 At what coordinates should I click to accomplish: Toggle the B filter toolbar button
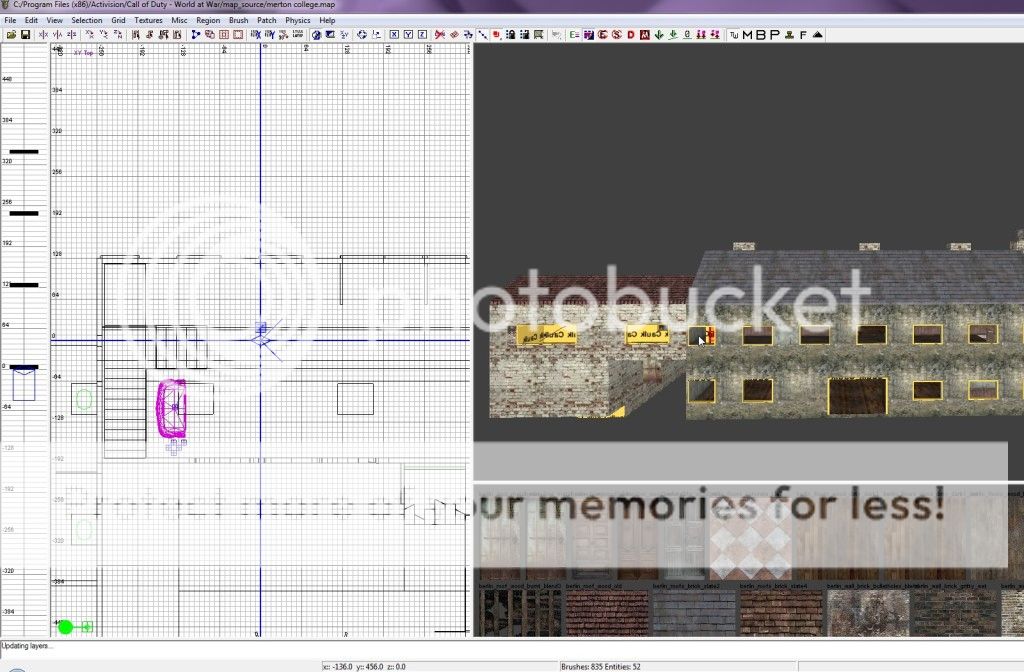pyautogui.click(x=761, y=35)
